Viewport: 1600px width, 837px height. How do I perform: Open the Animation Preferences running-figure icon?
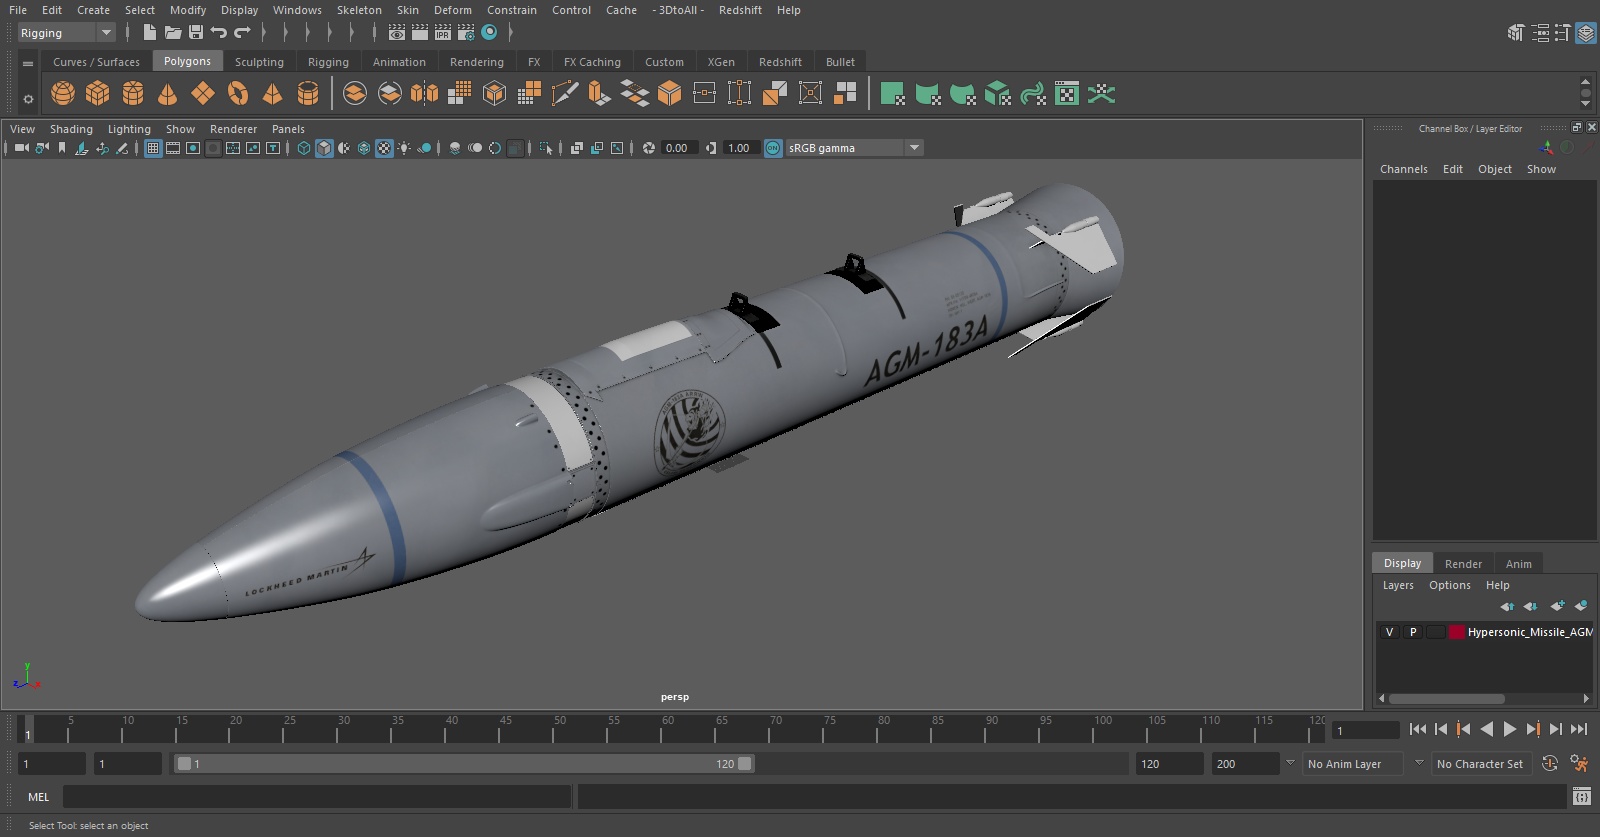[x=1579, y=764]
